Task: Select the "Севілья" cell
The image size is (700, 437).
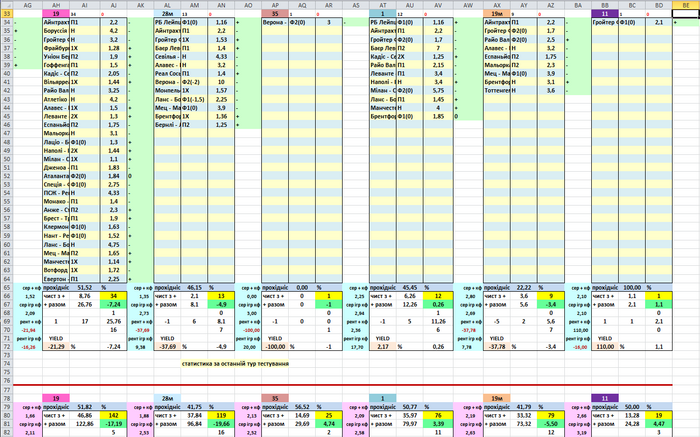Action: coord(167,57)
